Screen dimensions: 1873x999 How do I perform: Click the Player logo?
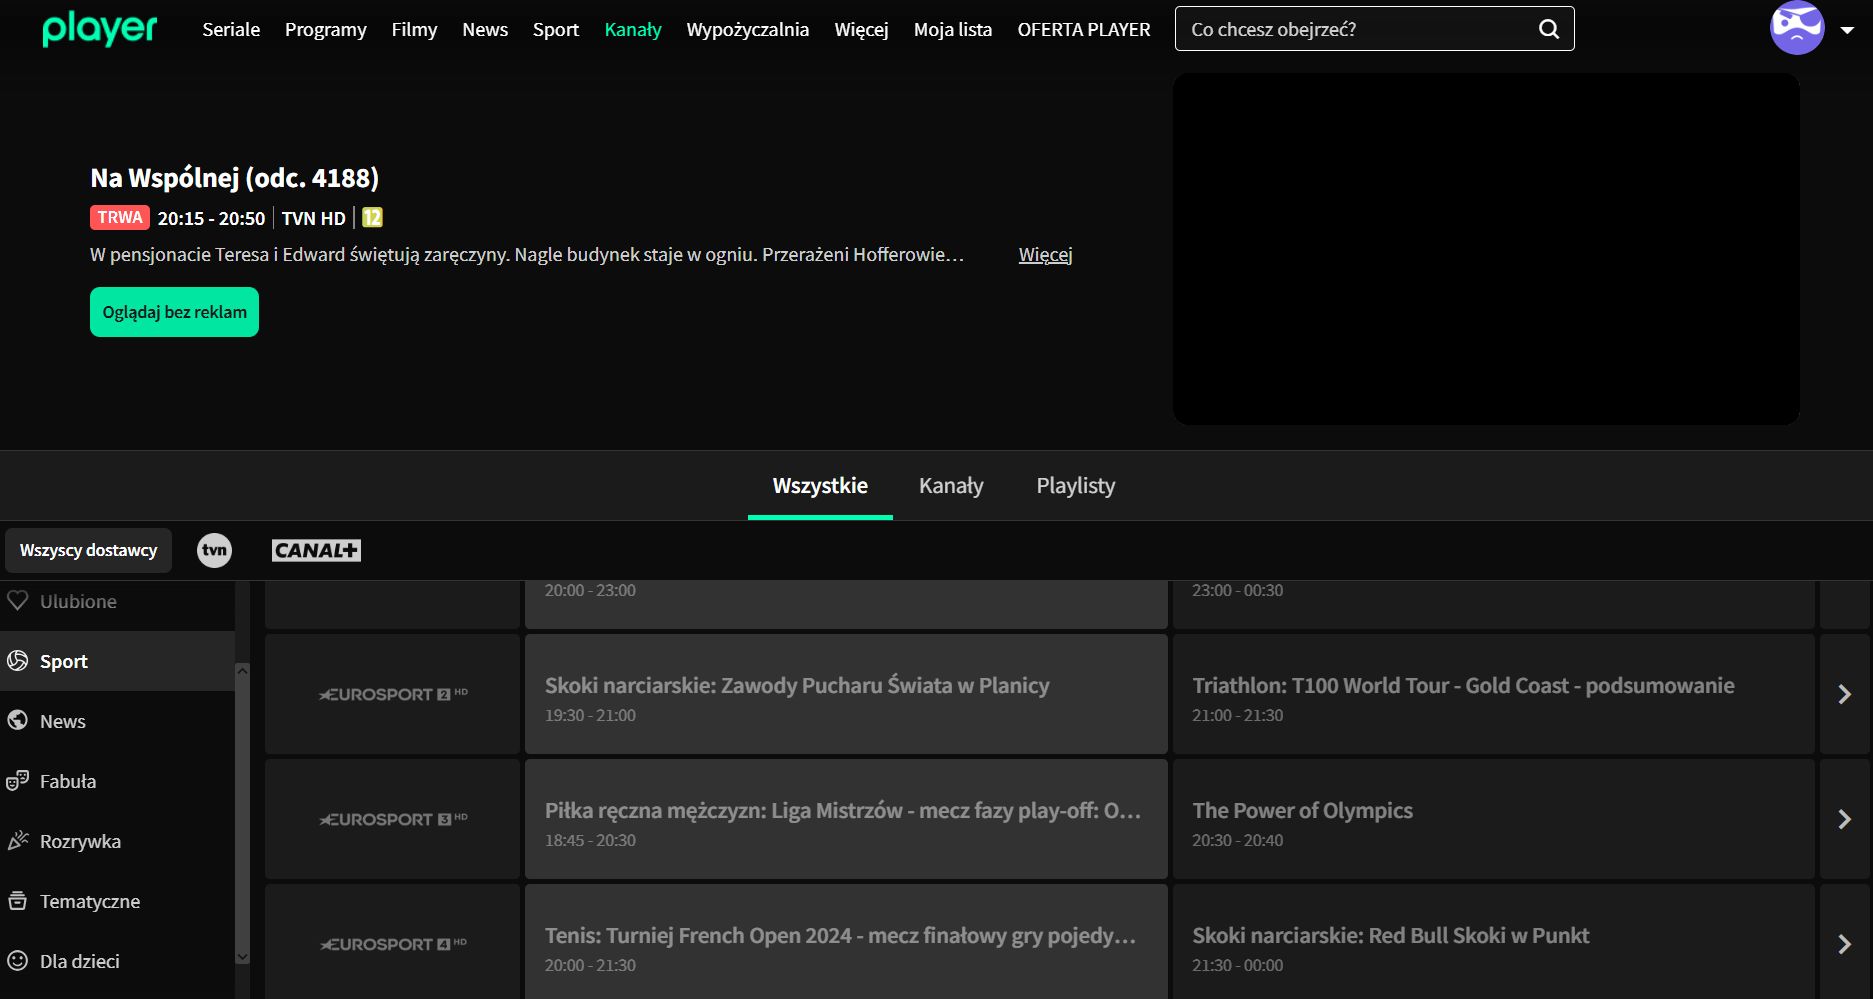[100, 30]
